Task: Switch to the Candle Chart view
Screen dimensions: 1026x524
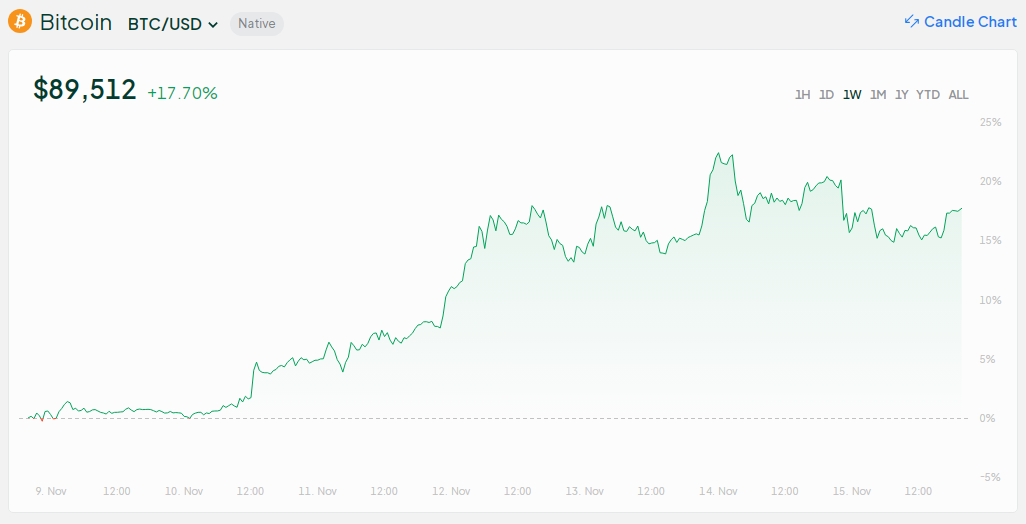Action: (969, 22)
